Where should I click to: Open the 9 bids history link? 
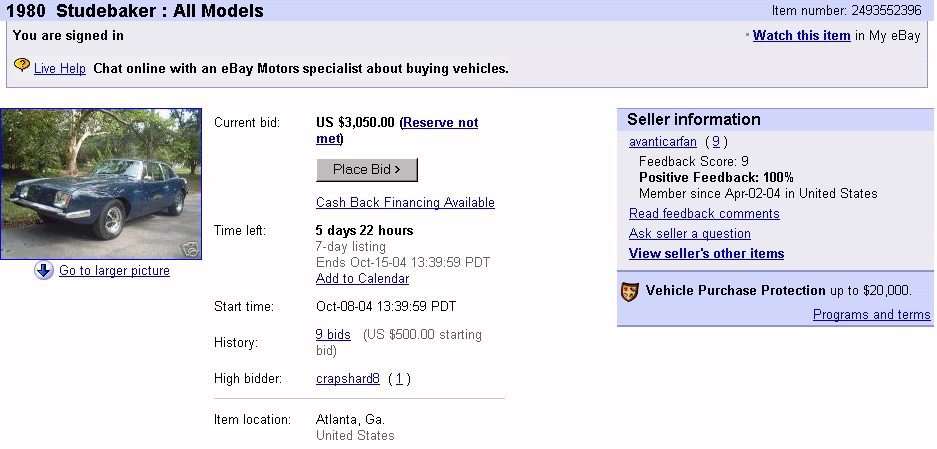tap(333, 335)
